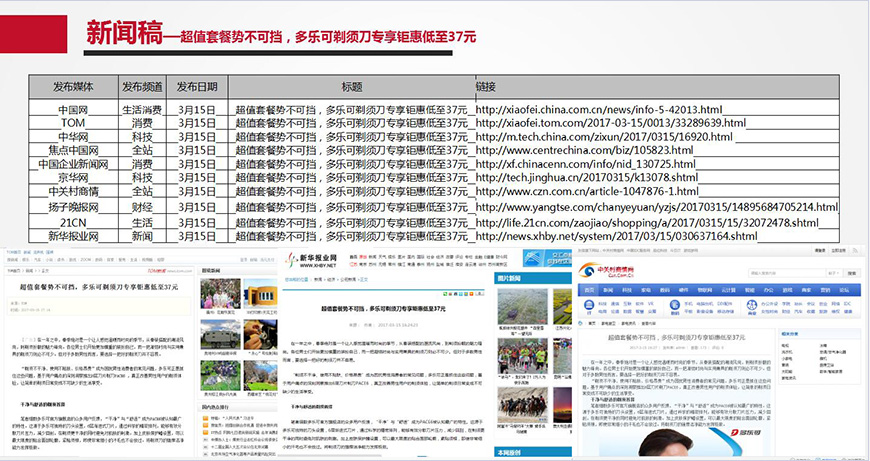Open the horse racing photo in 图片新闻

[522, 405]
